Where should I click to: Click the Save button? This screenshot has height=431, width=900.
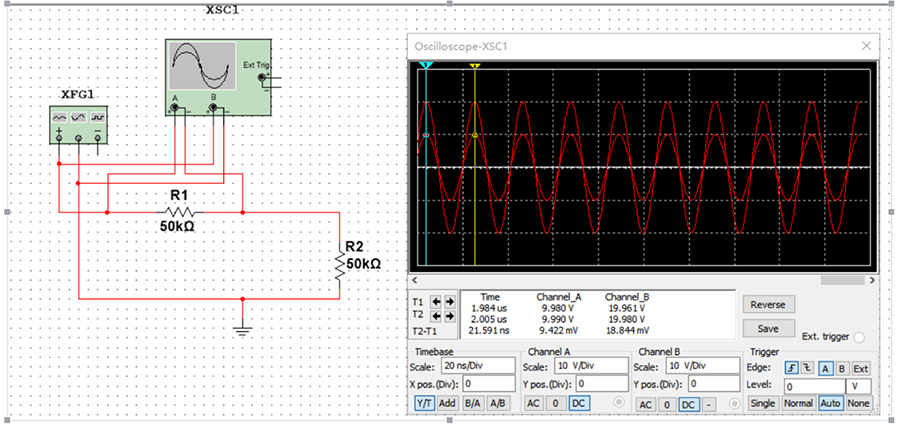[x=768, y=328]
